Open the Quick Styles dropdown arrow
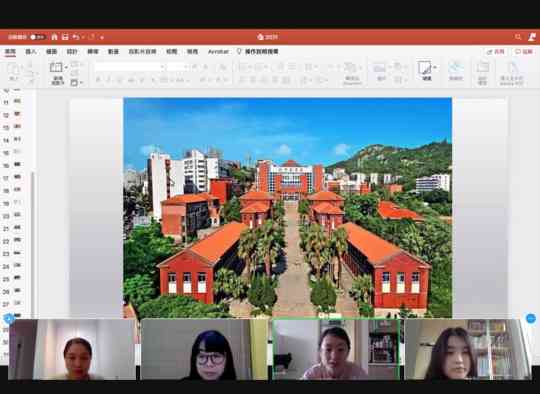 [x=435, y=67]
